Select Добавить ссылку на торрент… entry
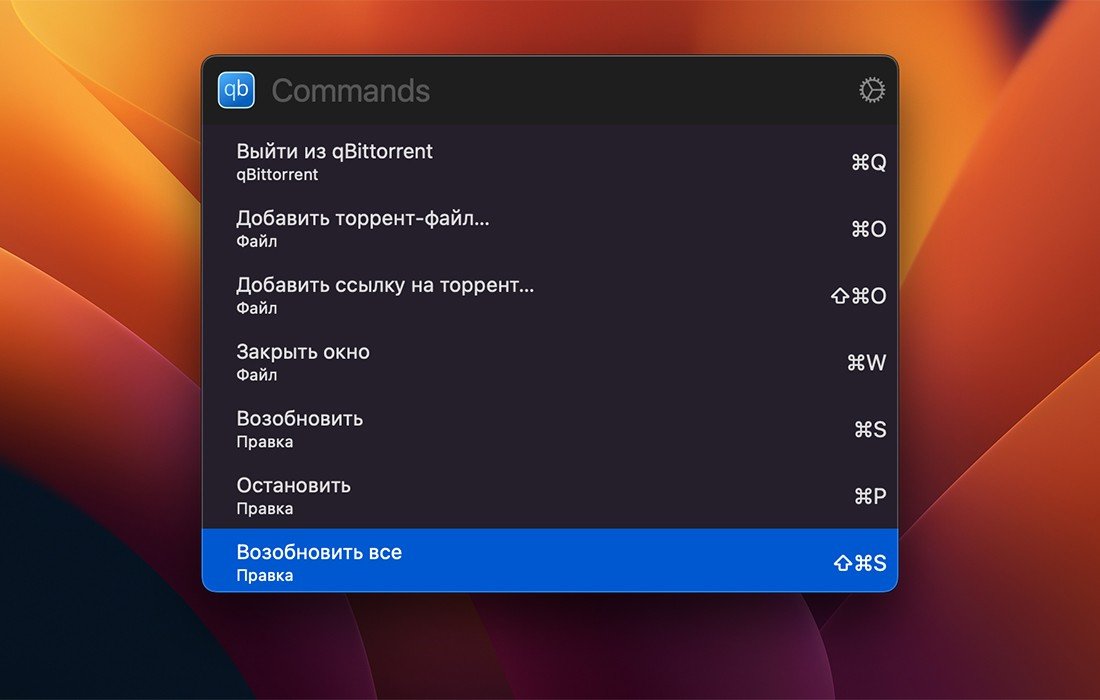The image size is (1100, 700). click(x=549, y=295)
